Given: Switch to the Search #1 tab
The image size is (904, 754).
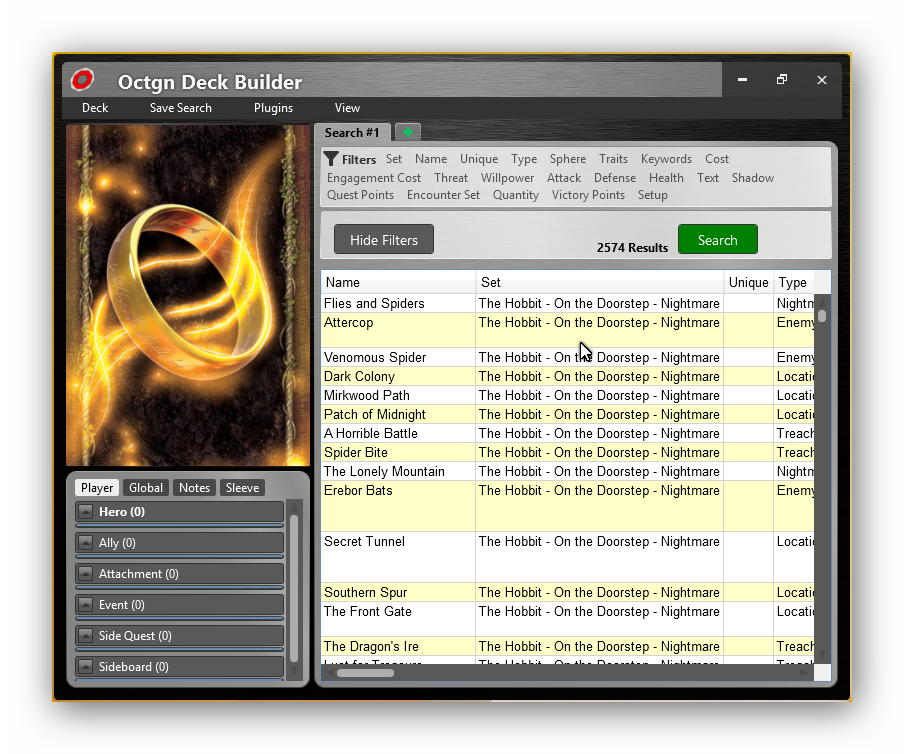Looking at the screenshot, I should (x=352, y=133).
